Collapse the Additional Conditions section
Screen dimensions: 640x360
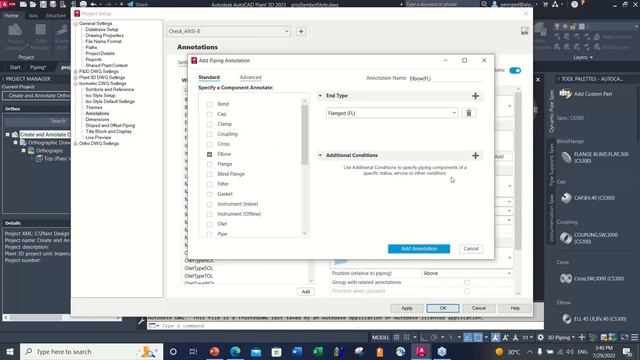pyautogui.click(x=320, y=155)
